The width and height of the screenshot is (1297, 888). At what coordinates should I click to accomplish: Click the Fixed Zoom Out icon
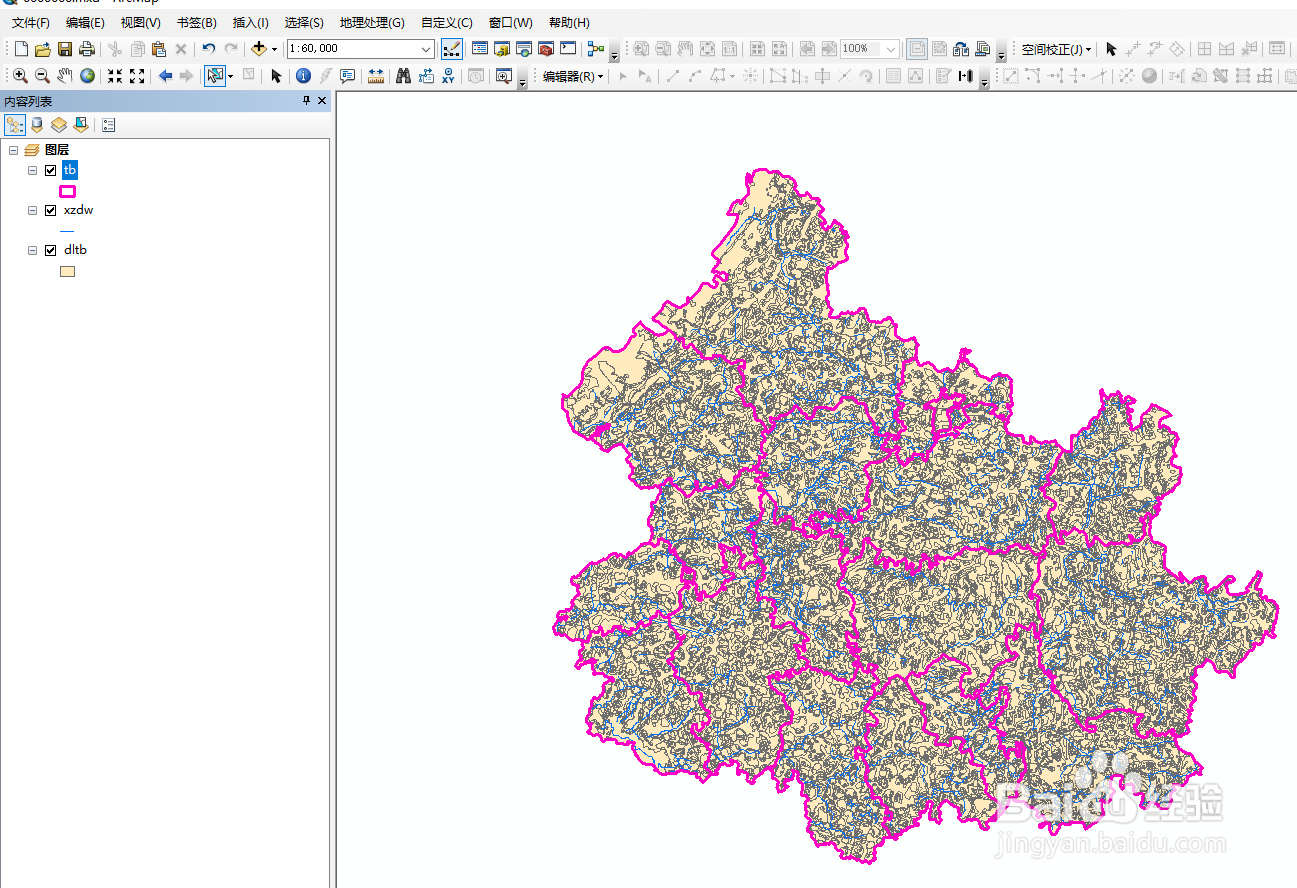tap(137, 76)
